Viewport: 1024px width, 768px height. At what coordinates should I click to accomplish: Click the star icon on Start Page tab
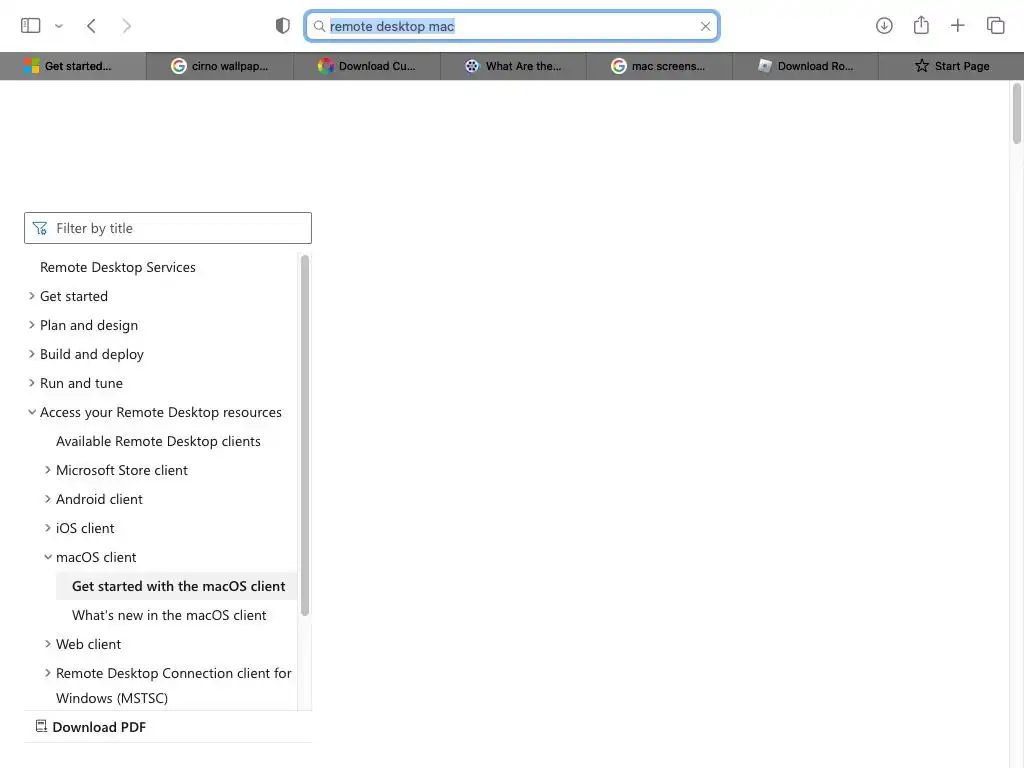click(921, 65)
